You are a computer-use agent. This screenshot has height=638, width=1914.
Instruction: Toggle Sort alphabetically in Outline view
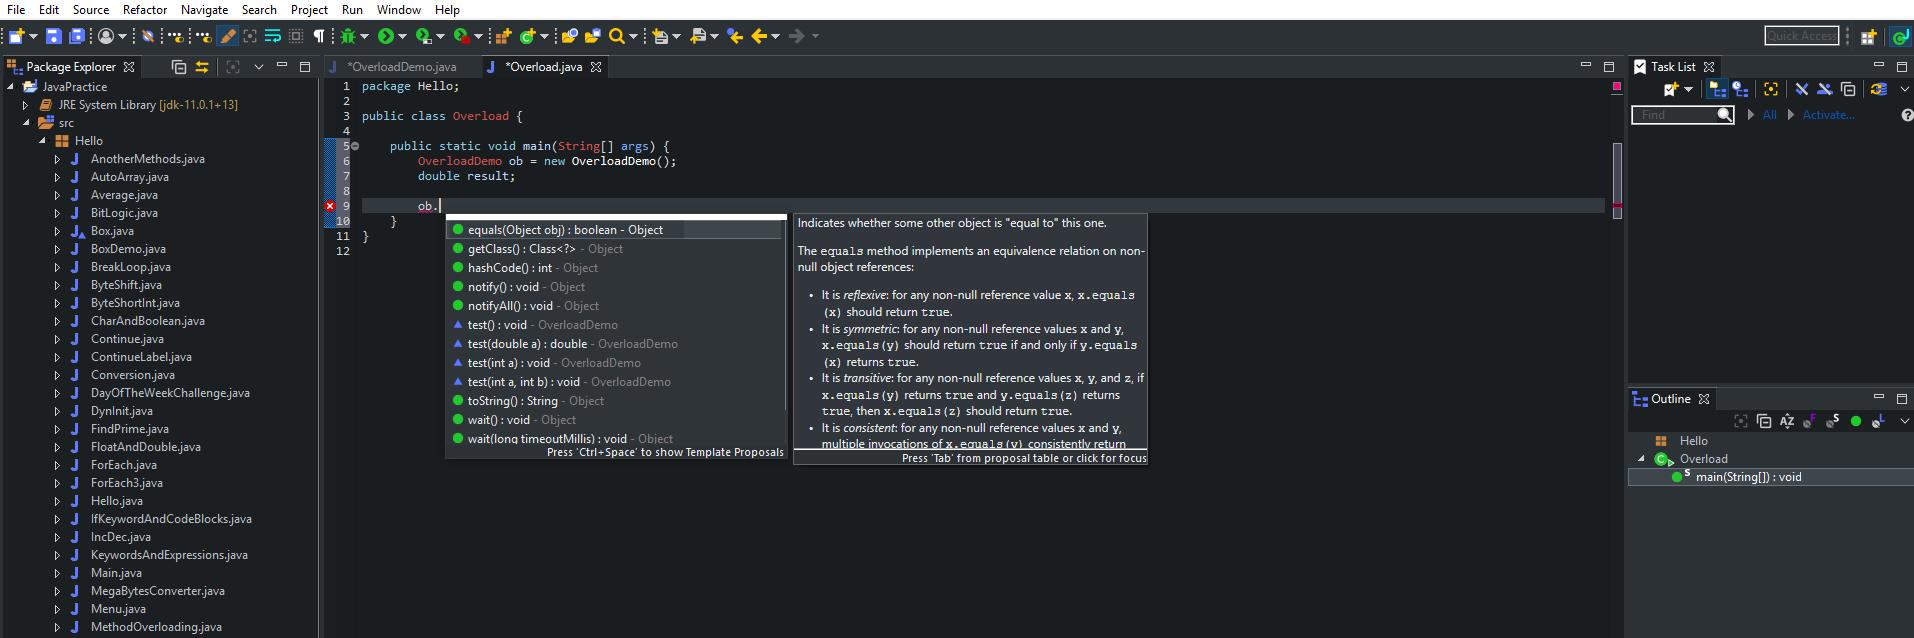[x=1787, y=422]
